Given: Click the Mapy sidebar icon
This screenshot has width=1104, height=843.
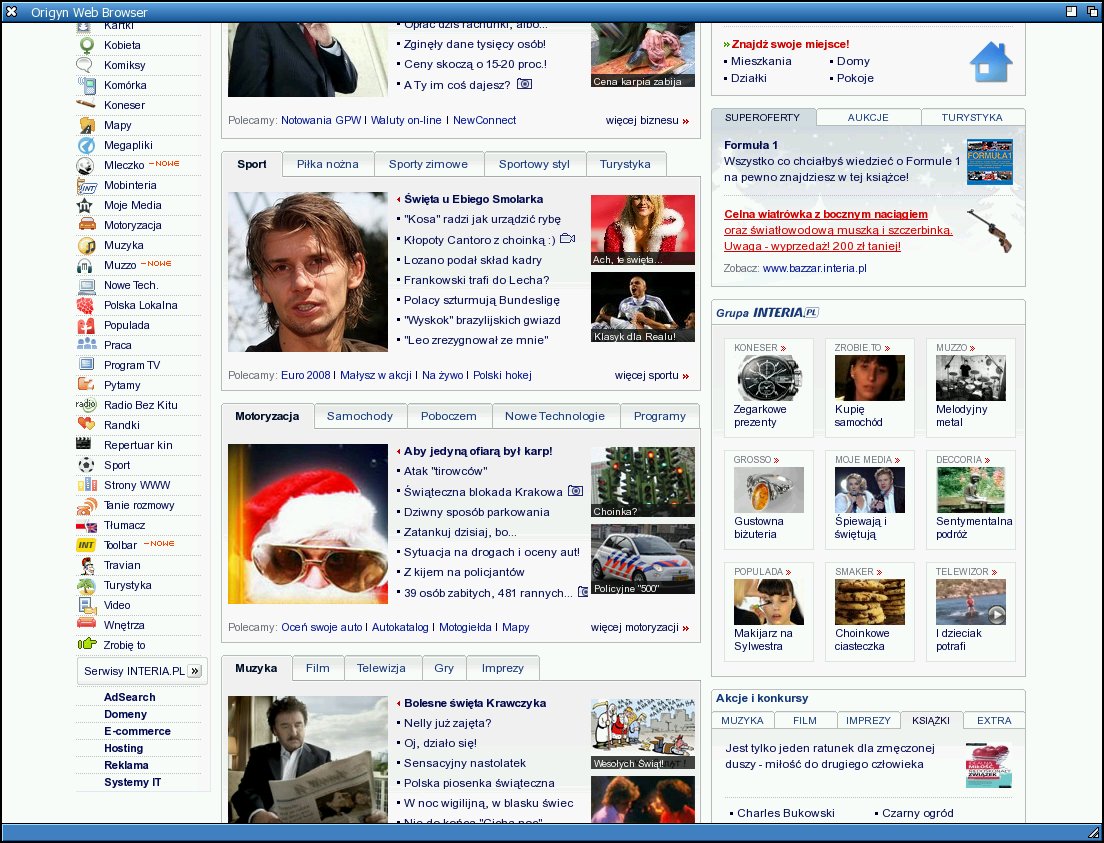Looking at the screenshot, I should [87, 125].
